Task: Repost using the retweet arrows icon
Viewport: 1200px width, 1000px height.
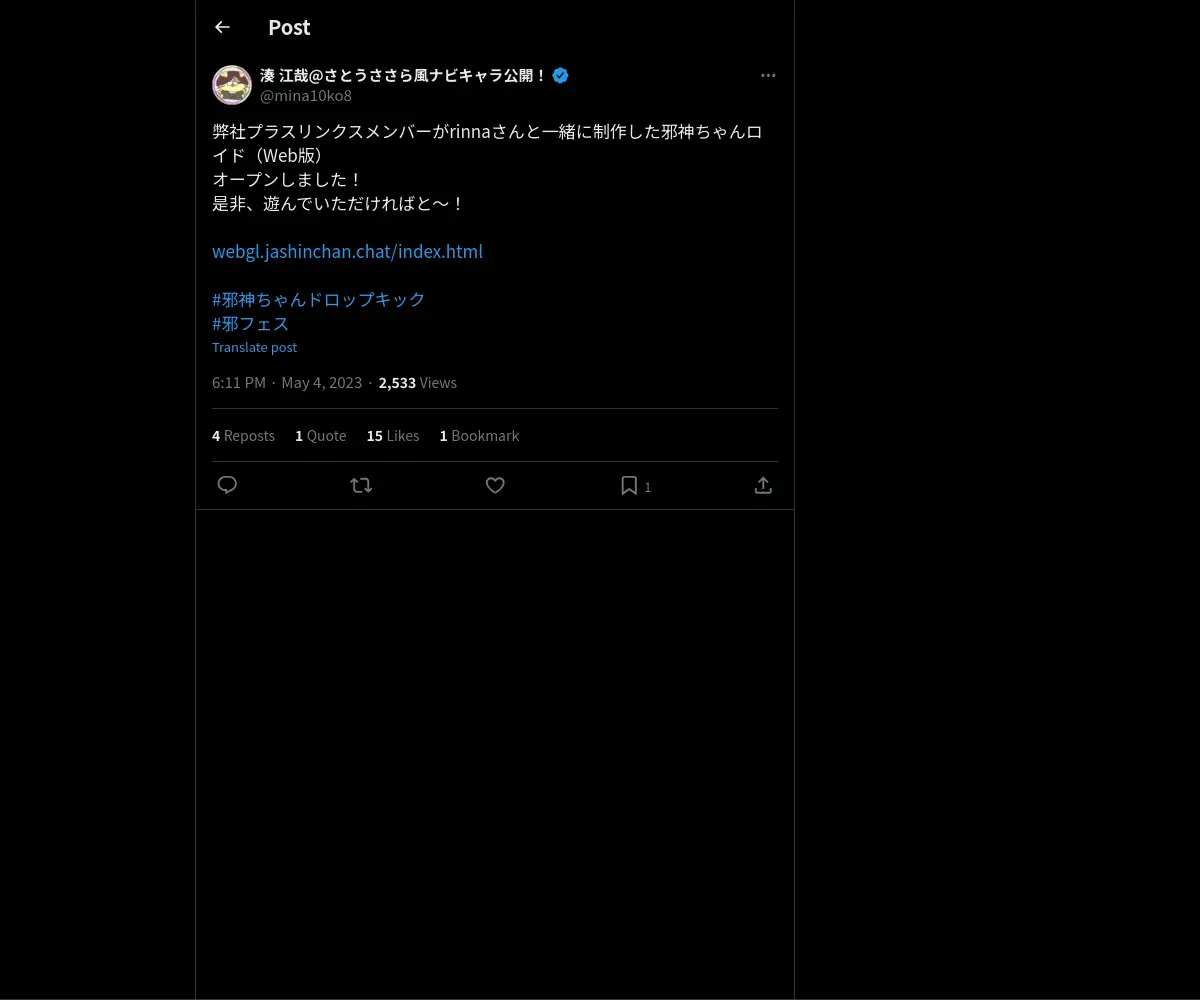Action: click(361, 485)
